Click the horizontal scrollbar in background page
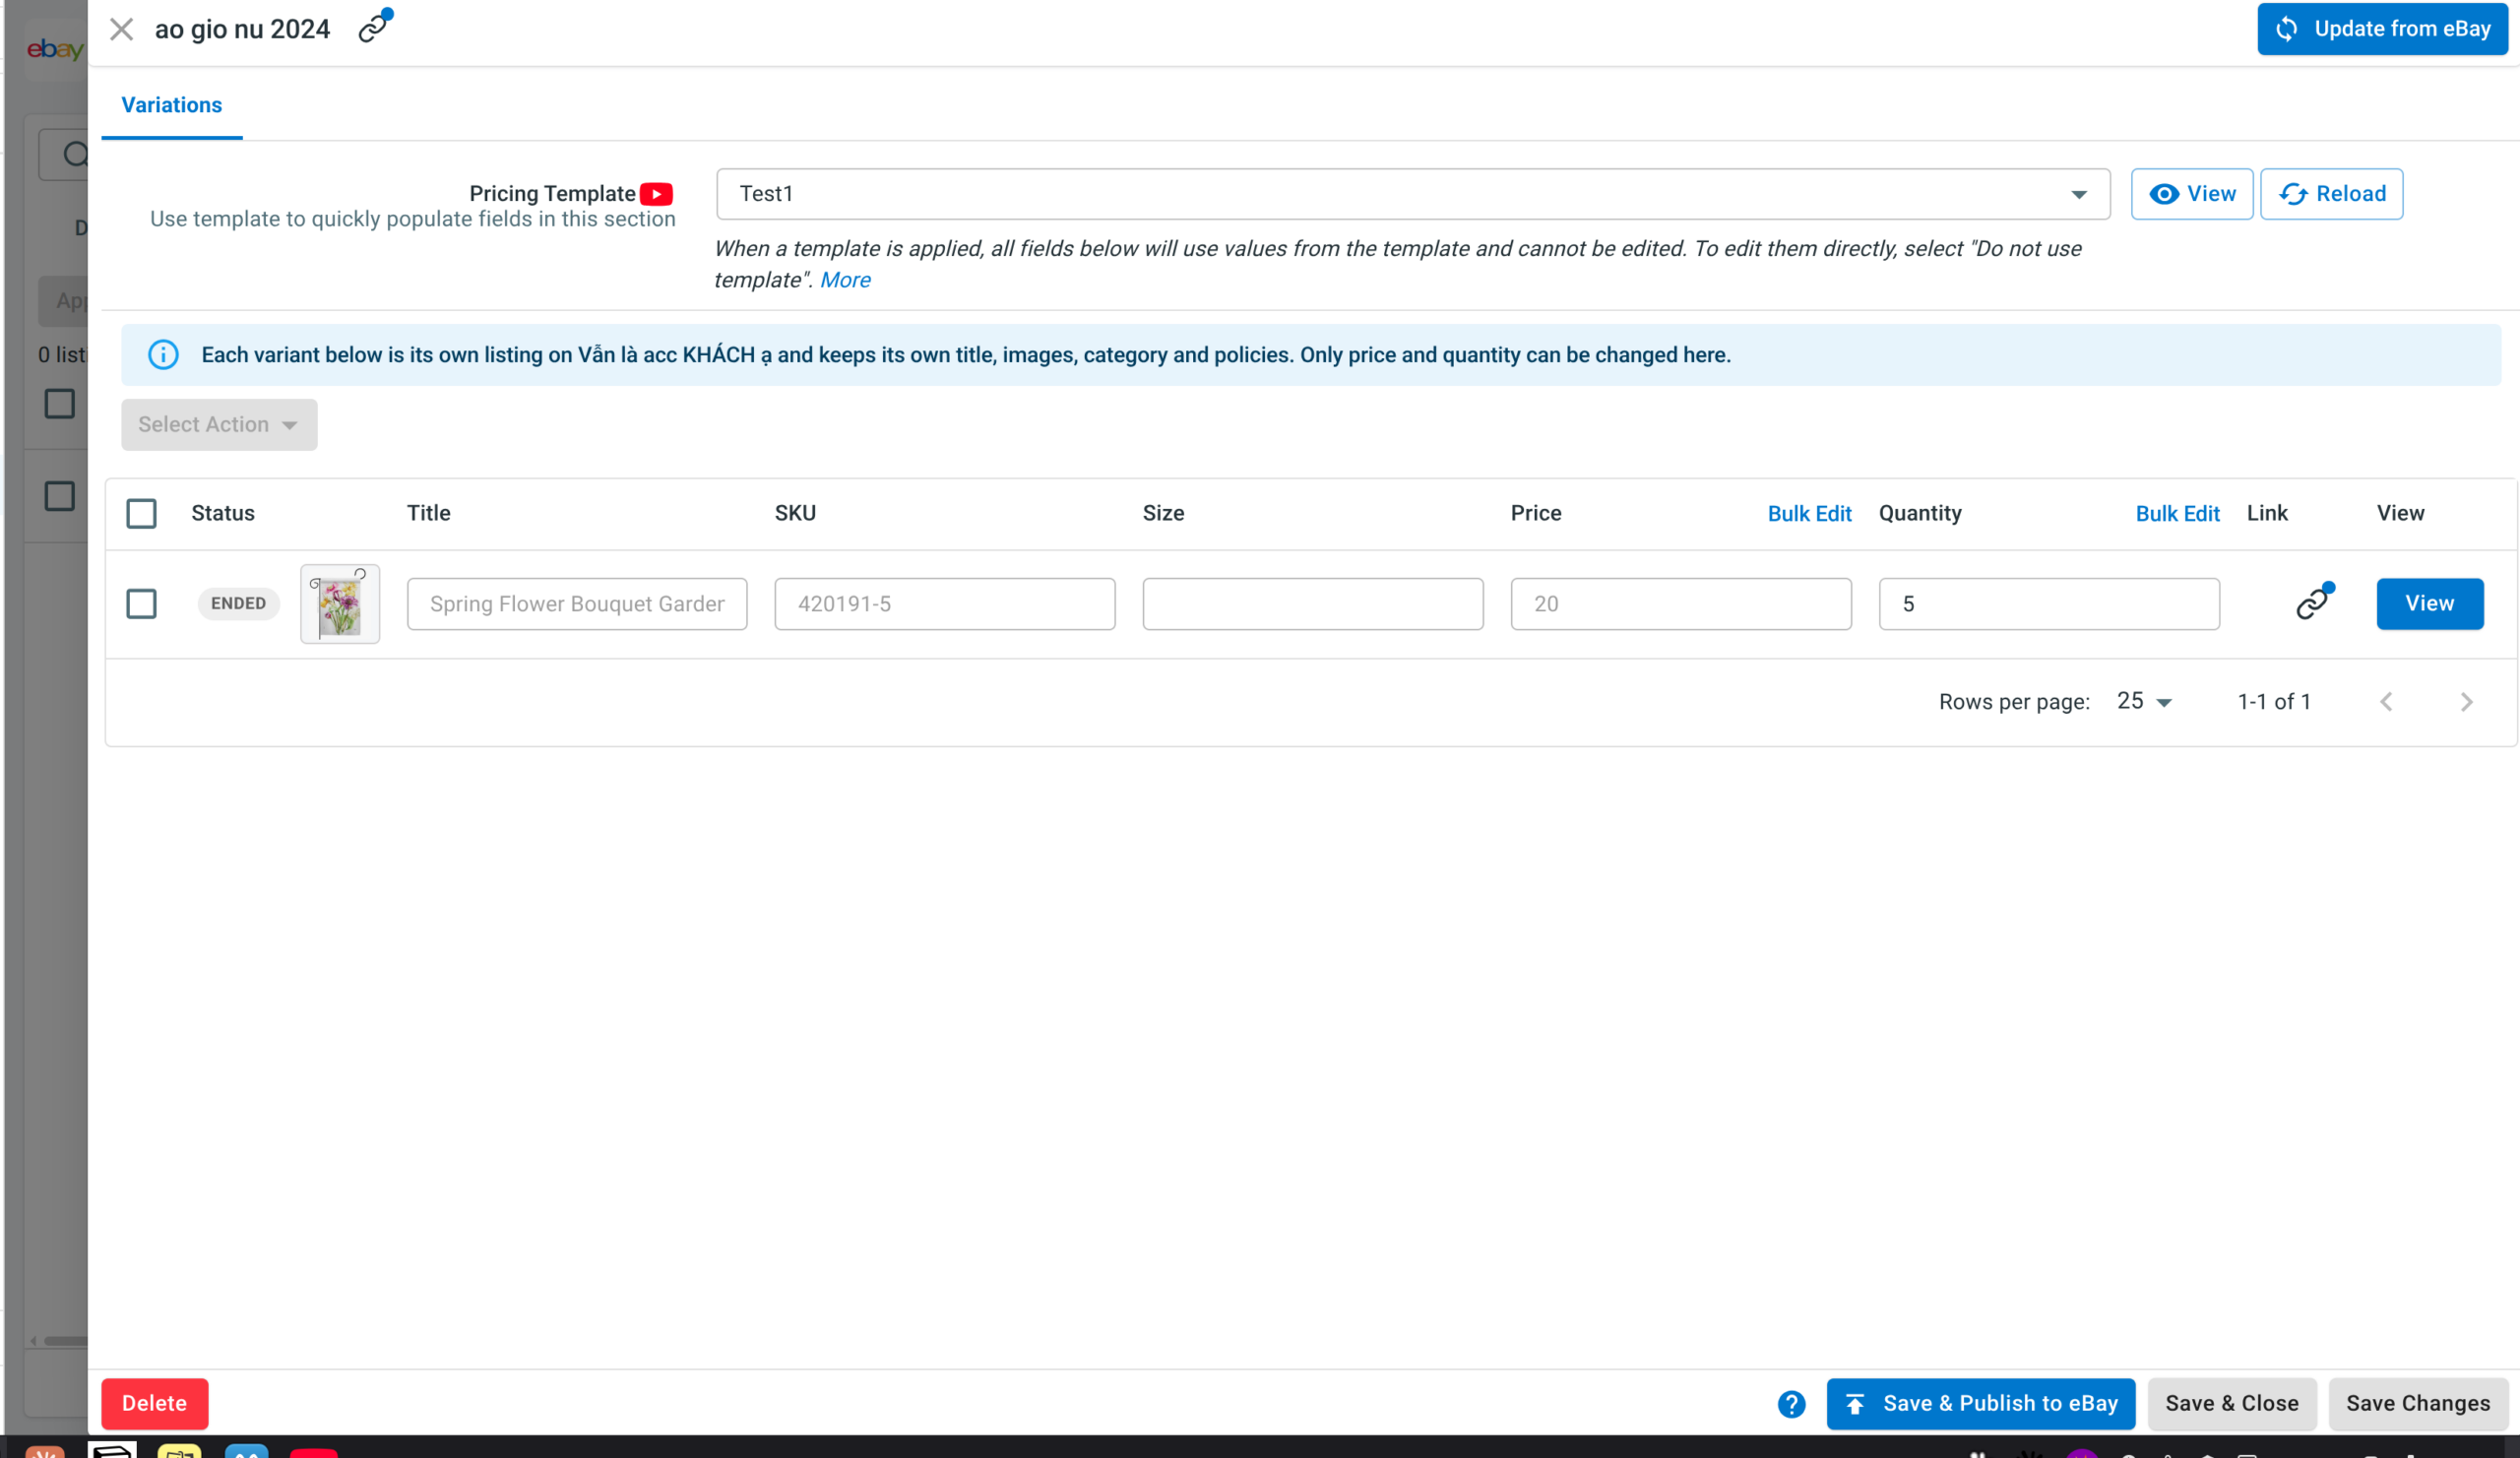The width and height of the screenshot is (2520, 1458). click(x=65, y=1341)
